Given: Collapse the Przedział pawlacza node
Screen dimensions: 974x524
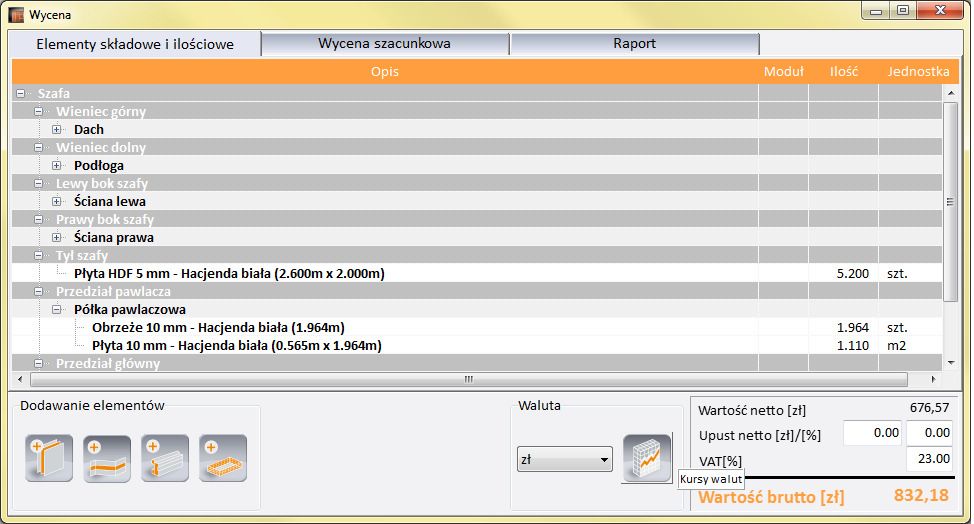Looking at the screenshot, I should [39, 291].
